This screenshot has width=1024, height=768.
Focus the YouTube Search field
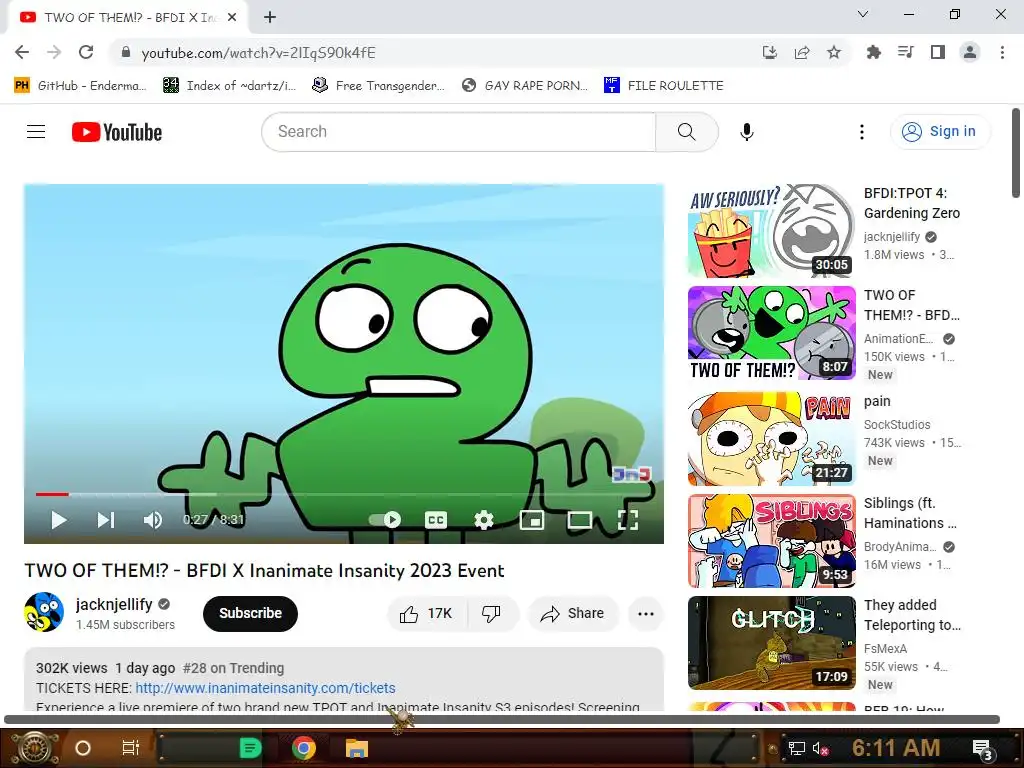[458, 132]
